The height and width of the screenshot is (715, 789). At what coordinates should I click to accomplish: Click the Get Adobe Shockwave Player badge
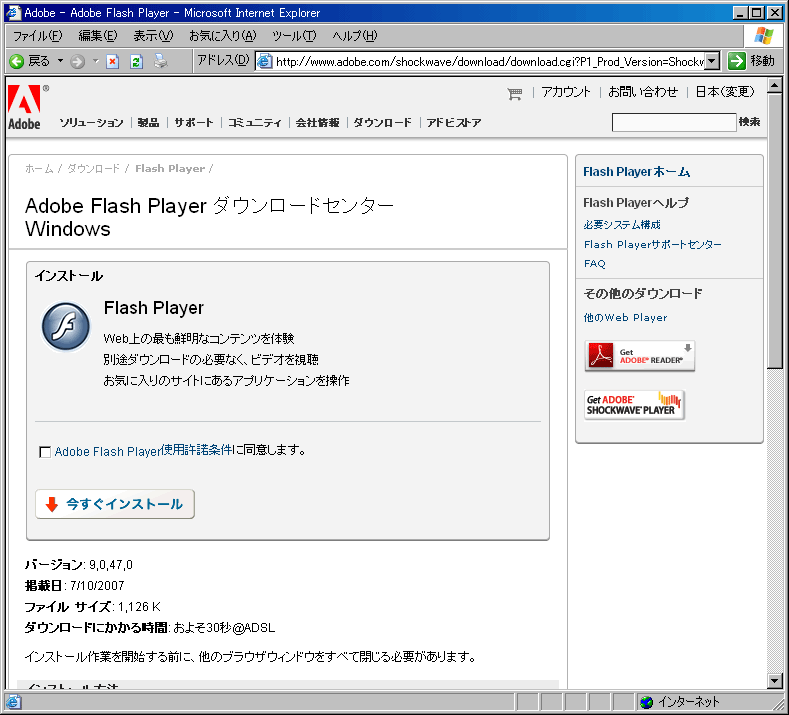tap(634, 405)
